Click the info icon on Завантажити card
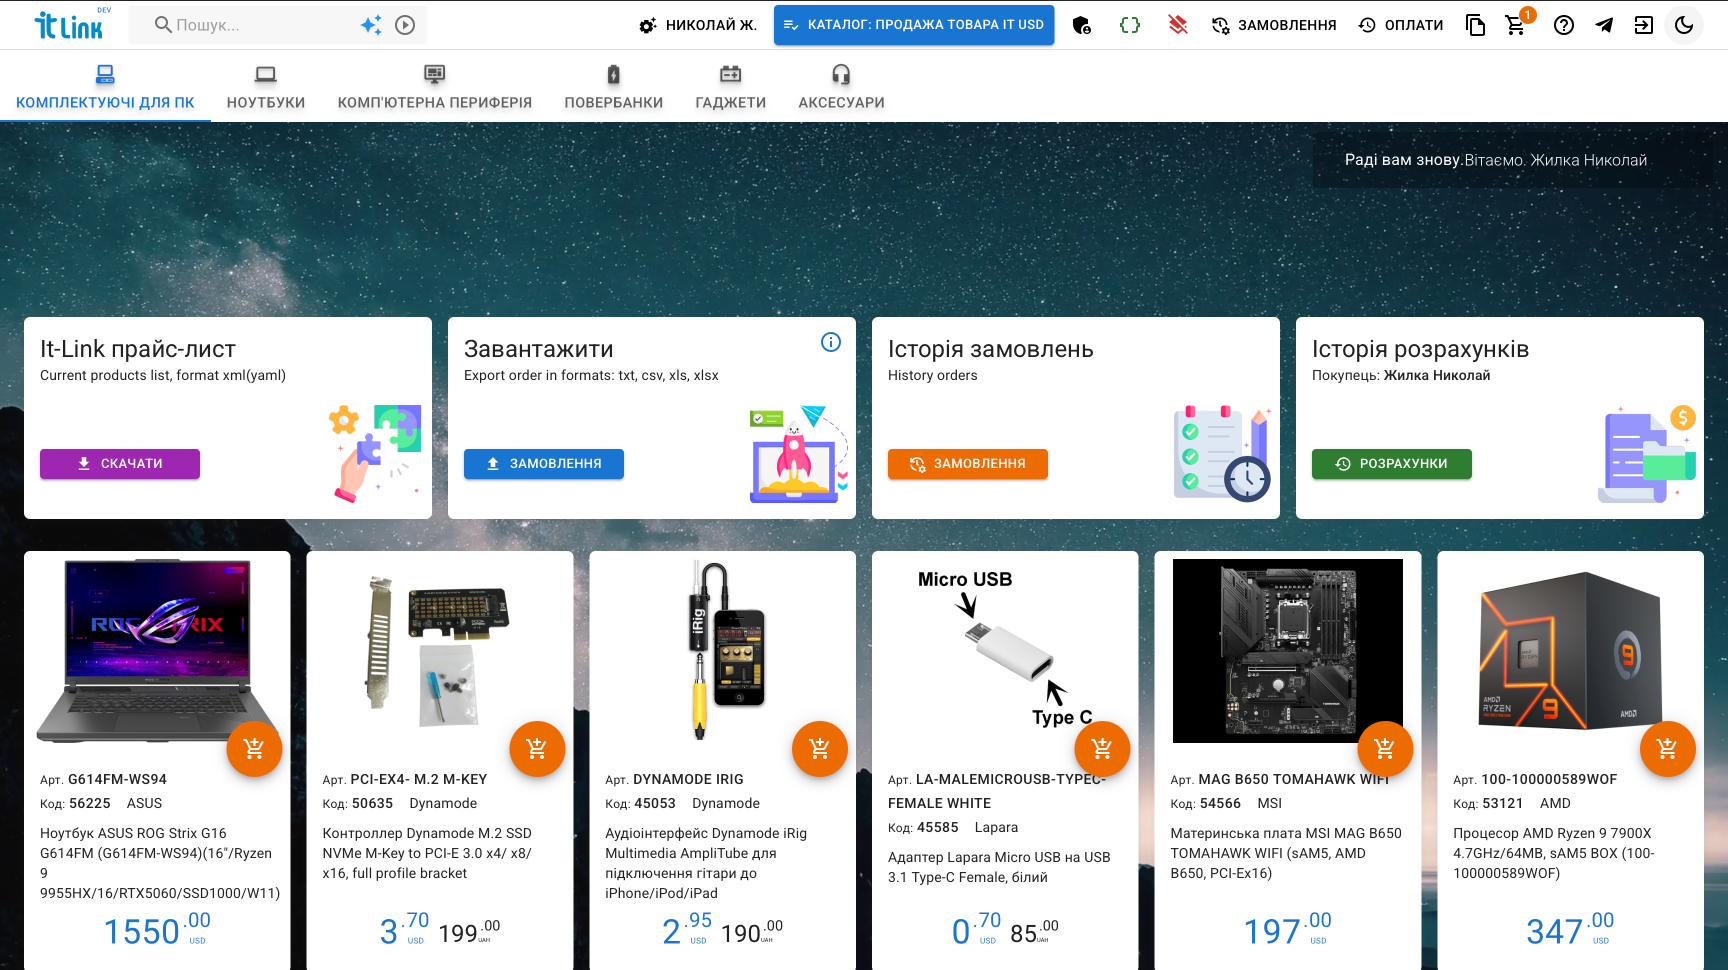 [x=831, y=342]
